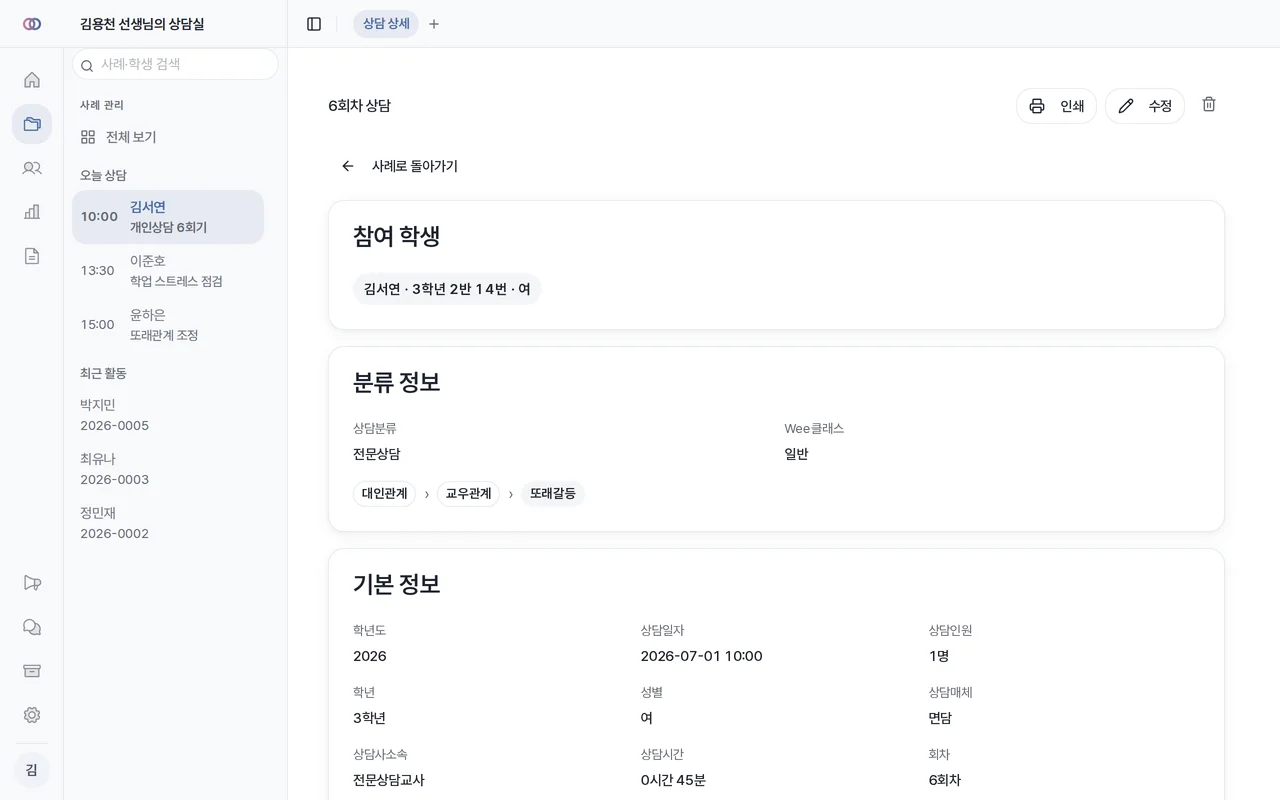This screenshot has height=800, width=1280.
Task: Open recent case 최유나 2026-0003
Action: (x=168, y=469)
